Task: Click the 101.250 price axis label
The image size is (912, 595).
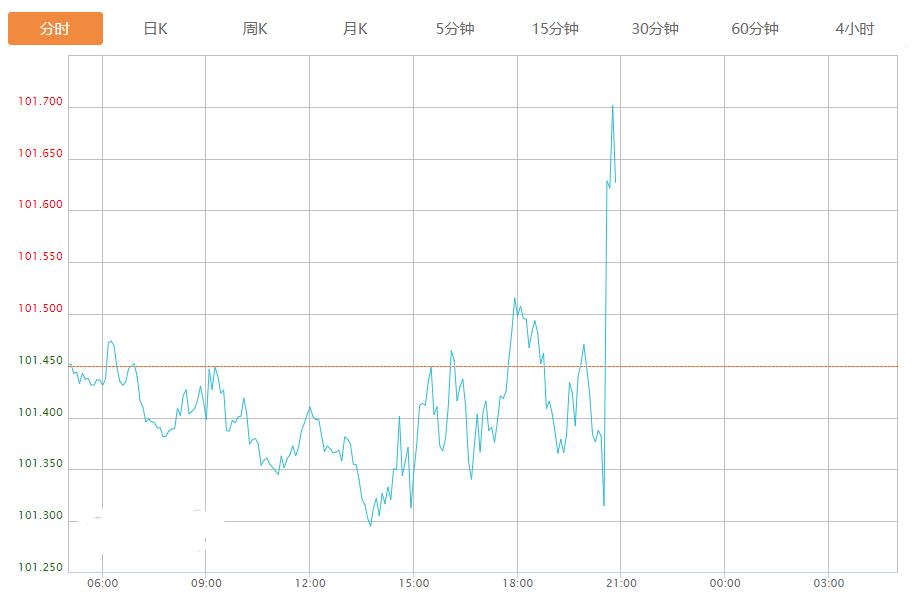Action: [x=40, y=568]
